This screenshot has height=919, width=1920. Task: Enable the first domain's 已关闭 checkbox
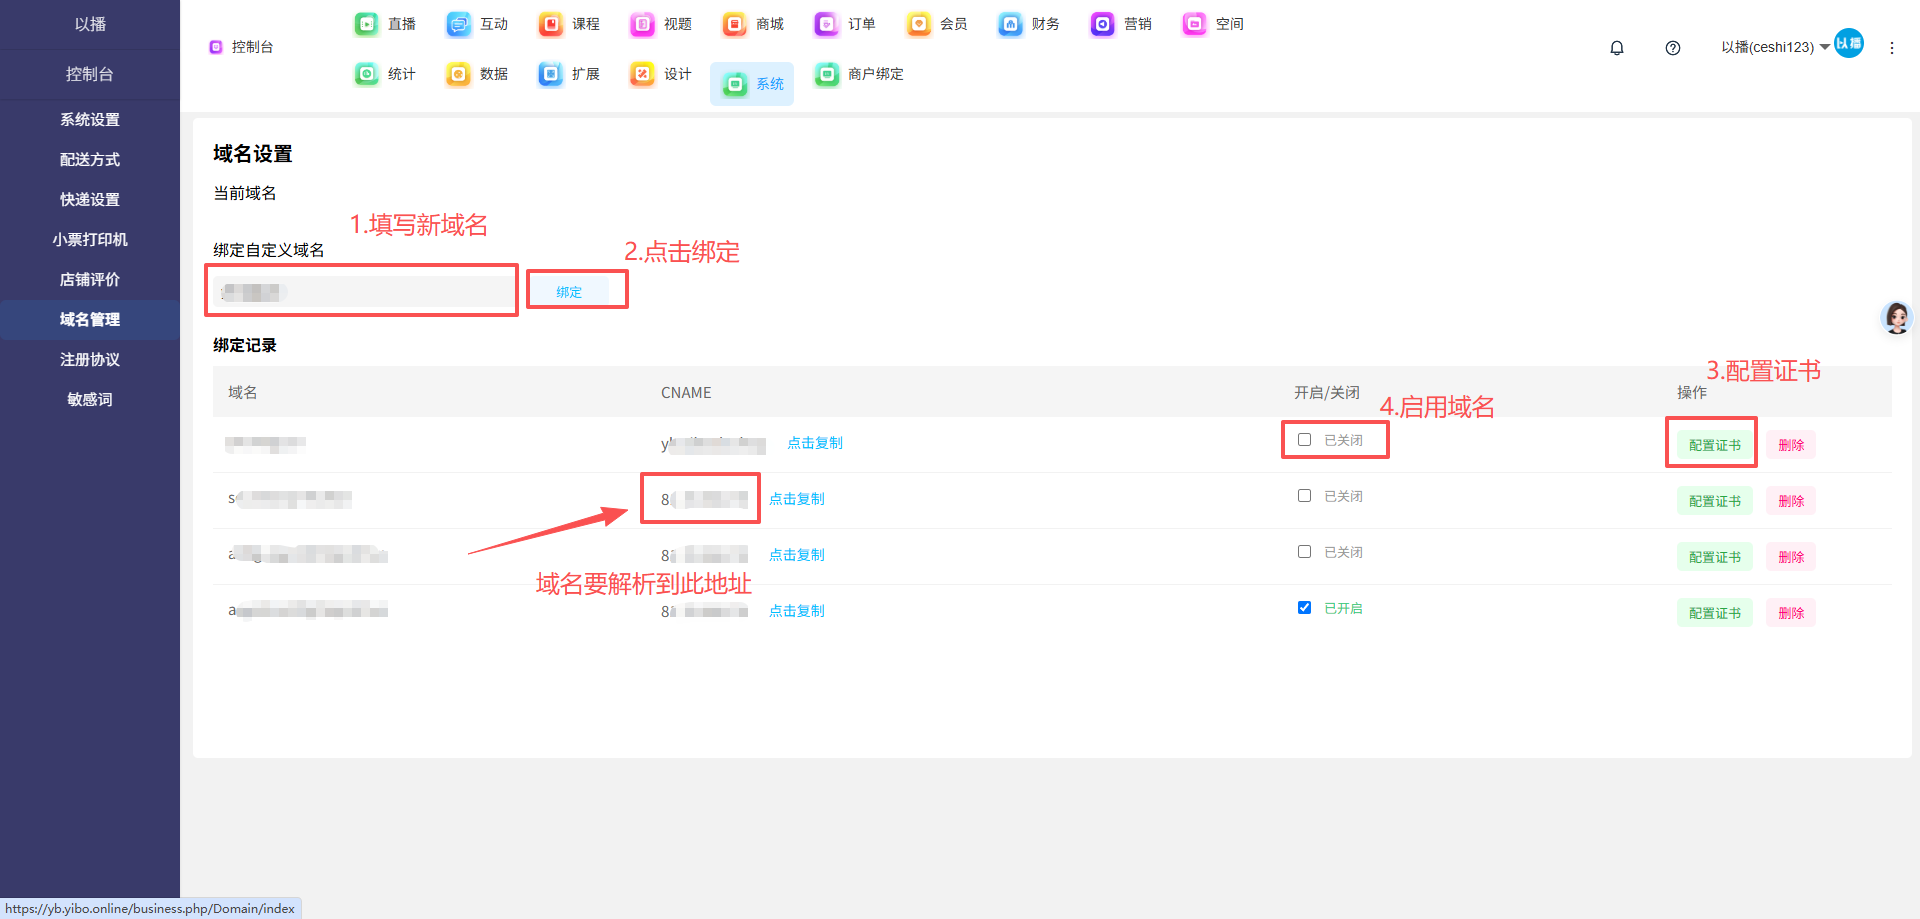pyautogui.click(x=1305, y=440)
